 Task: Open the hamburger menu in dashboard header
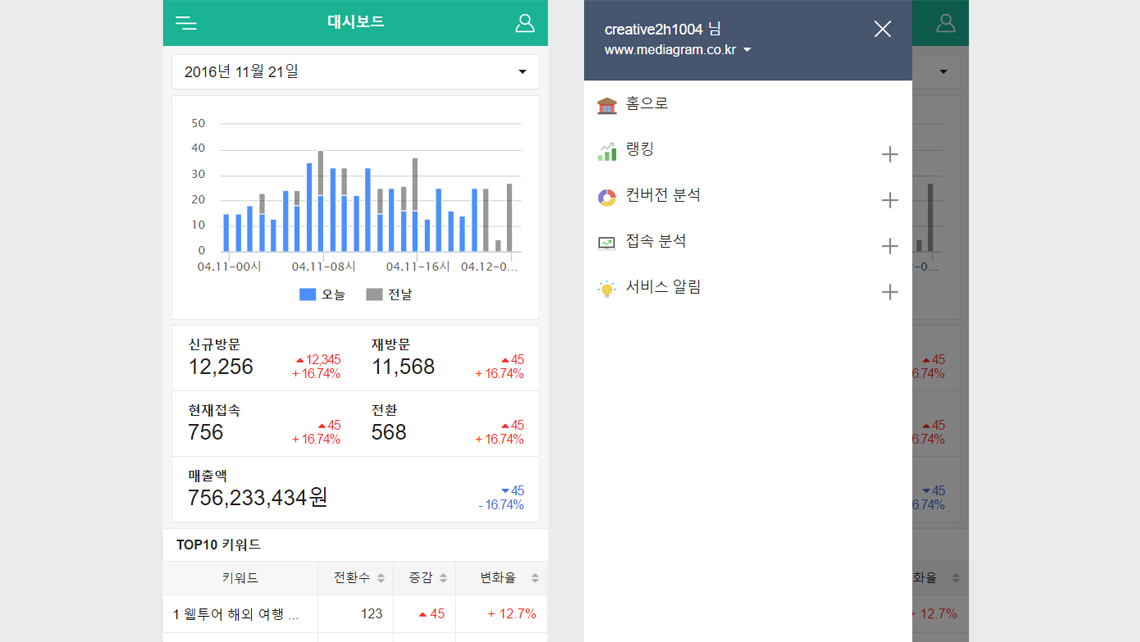pos(186,23)
